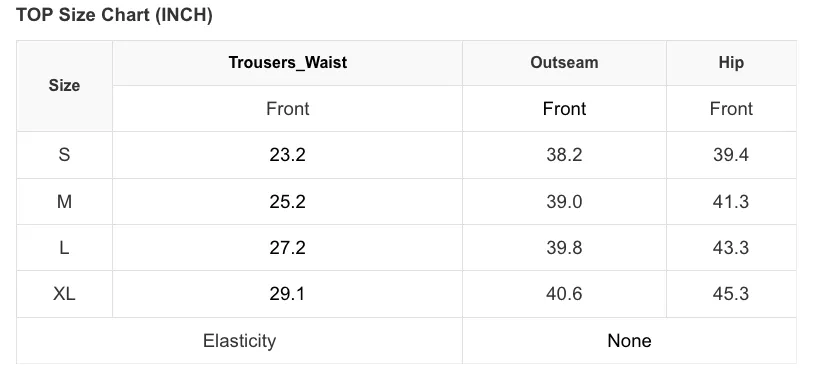Select the size XL row label
This screenshot has height=392, width=828.
pos(64,294)
